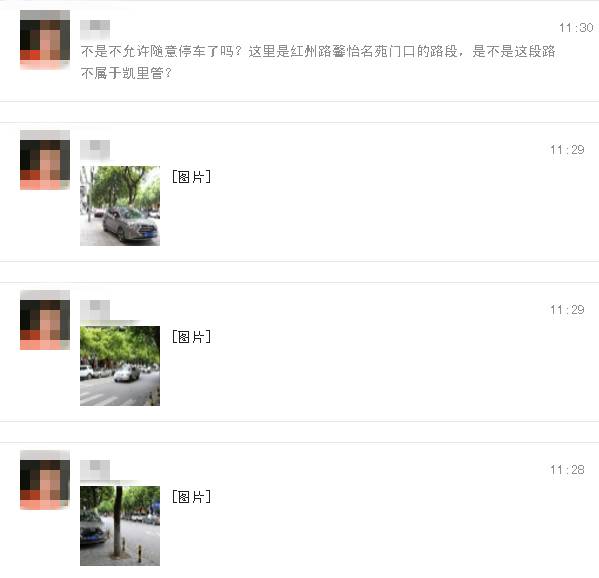The width and height of the screenshot is (599, 578).
Task: Click the [图片] label beside the crosswalk photo
Action: pyautogui.click(x=191, y=337)
